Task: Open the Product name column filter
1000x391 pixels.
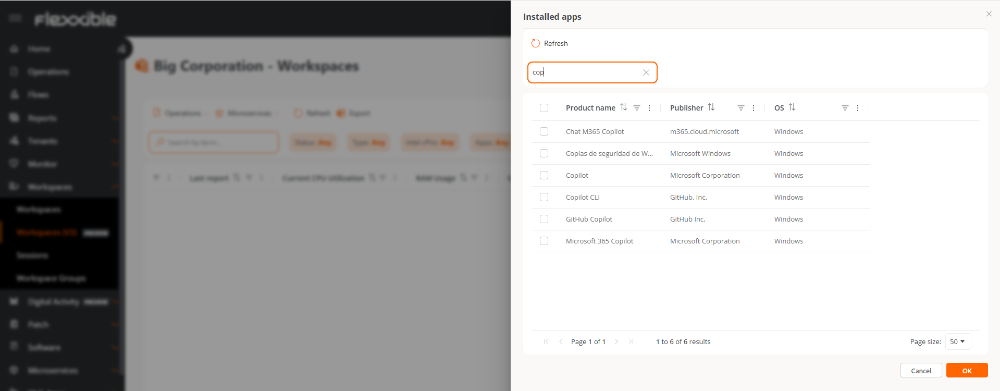Action: (x=636, y=108)
